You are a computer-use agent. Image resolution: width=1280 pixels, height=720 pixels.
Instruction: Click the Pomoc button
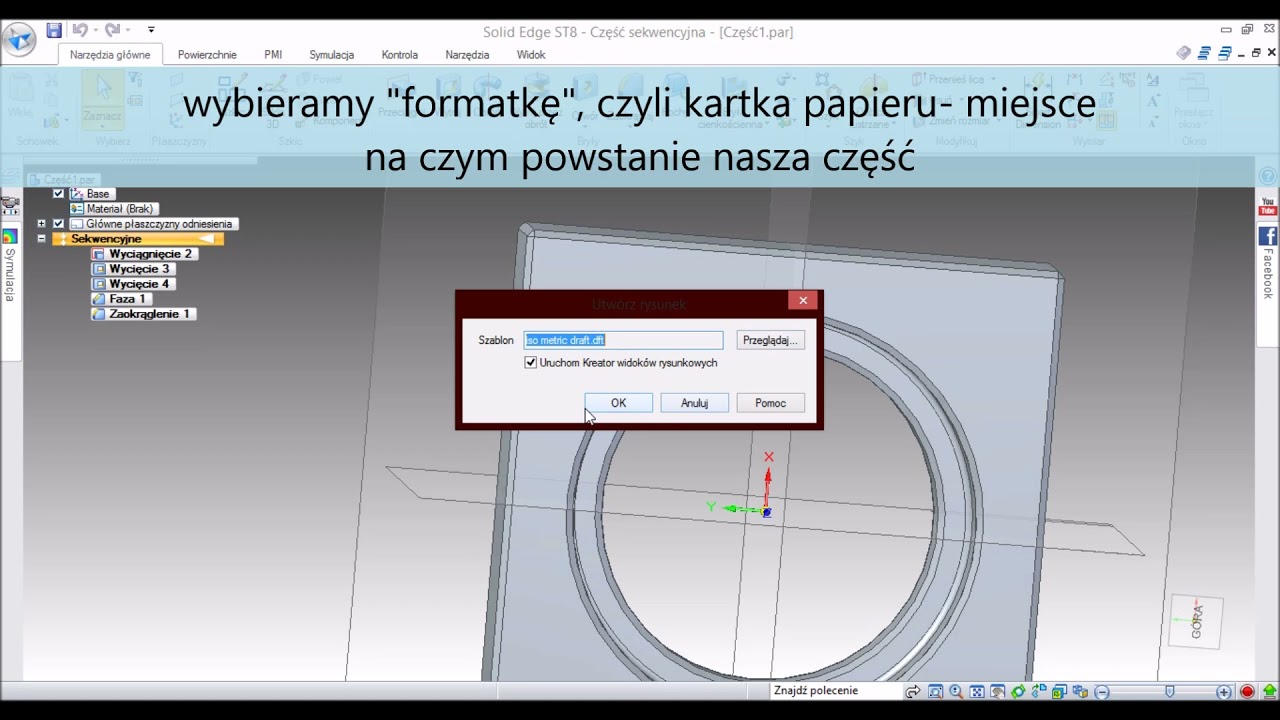770,403
